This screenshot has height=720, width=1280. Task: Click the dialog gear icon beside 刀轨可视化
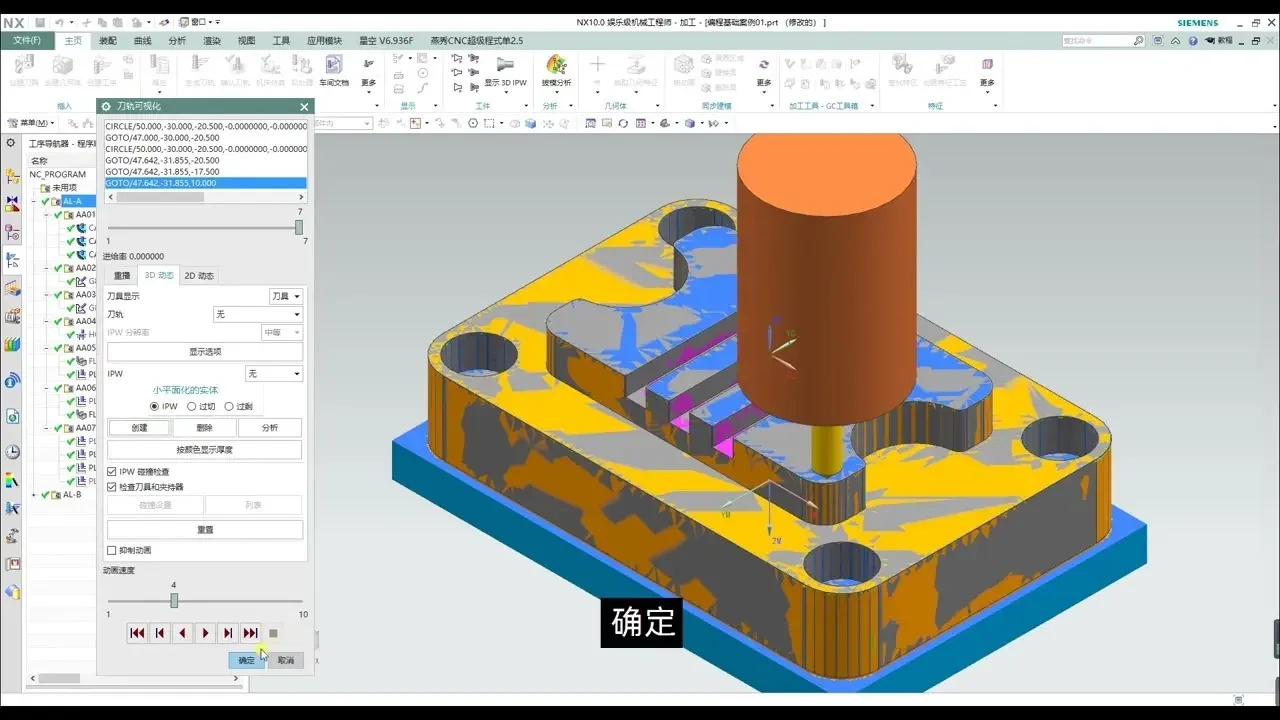106,106
